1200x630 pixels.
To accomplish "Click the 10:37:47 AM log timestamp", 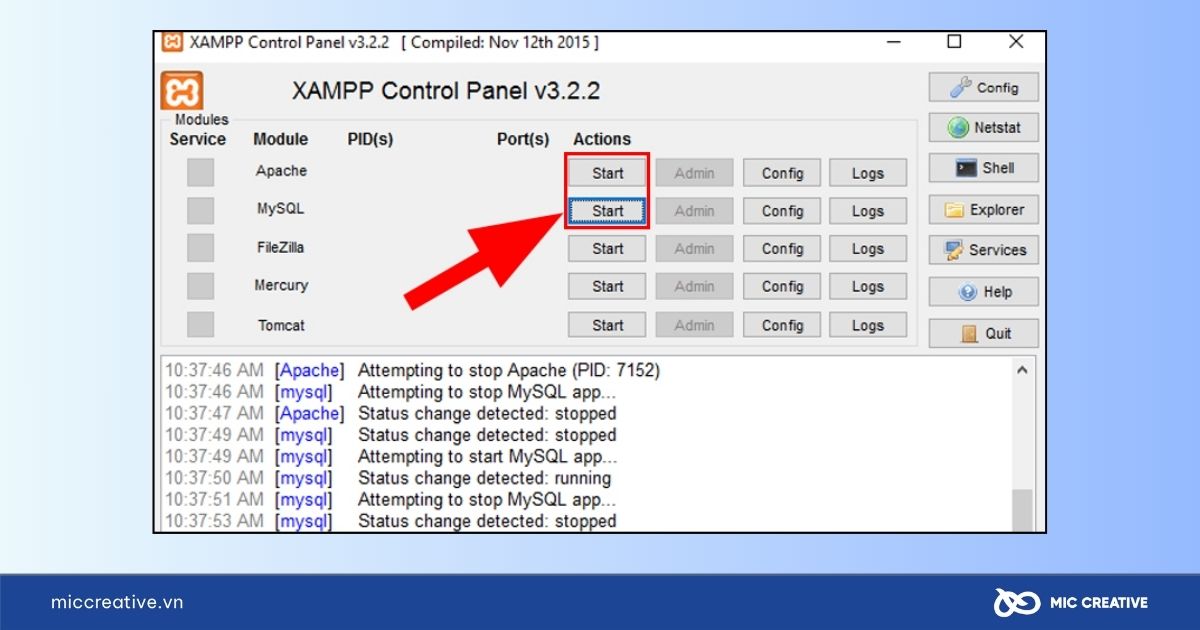I will coord(214,413).
